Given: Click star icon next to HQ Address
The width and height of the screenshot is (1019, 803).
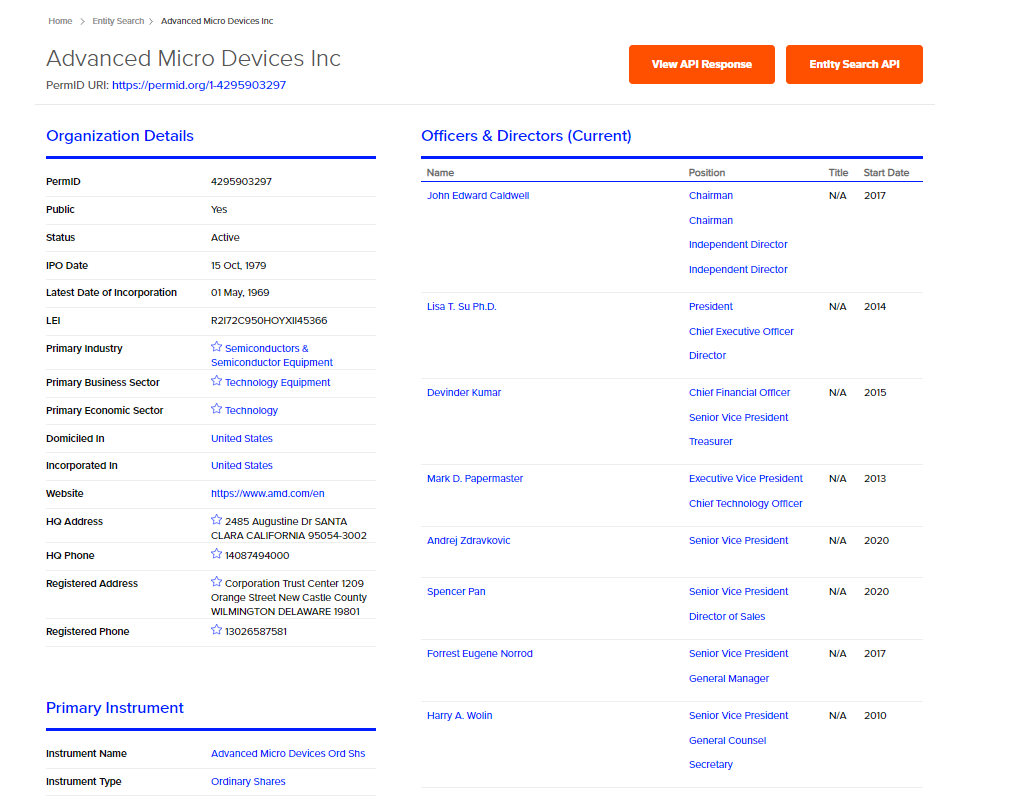Looking at the screenshot, I should pyautogui.click(x=216, y=520).
